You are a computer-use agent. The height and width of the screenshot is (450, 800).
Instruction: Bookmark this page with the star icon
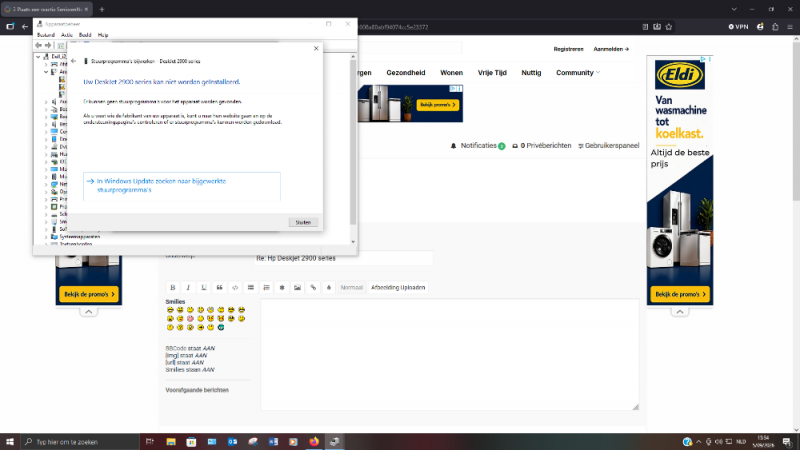[x=669, y=27]
